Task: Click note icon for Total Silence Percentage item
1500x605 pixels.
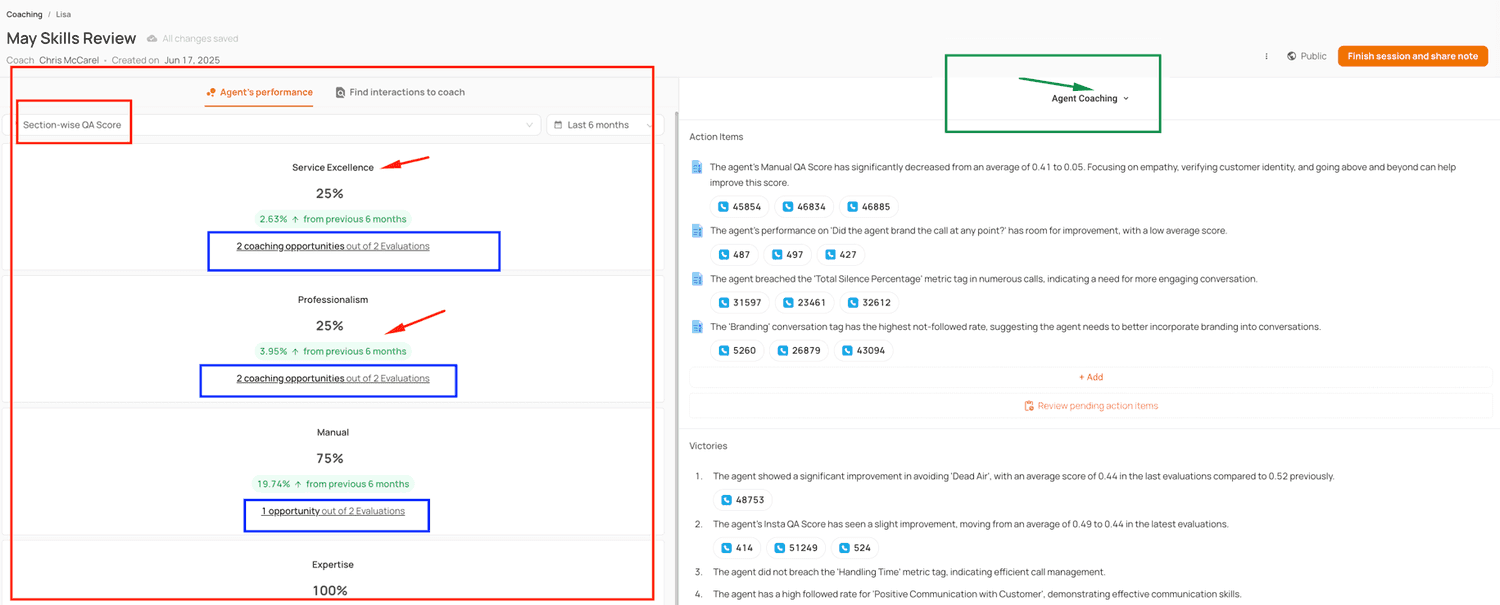Action: coord(697,279)
